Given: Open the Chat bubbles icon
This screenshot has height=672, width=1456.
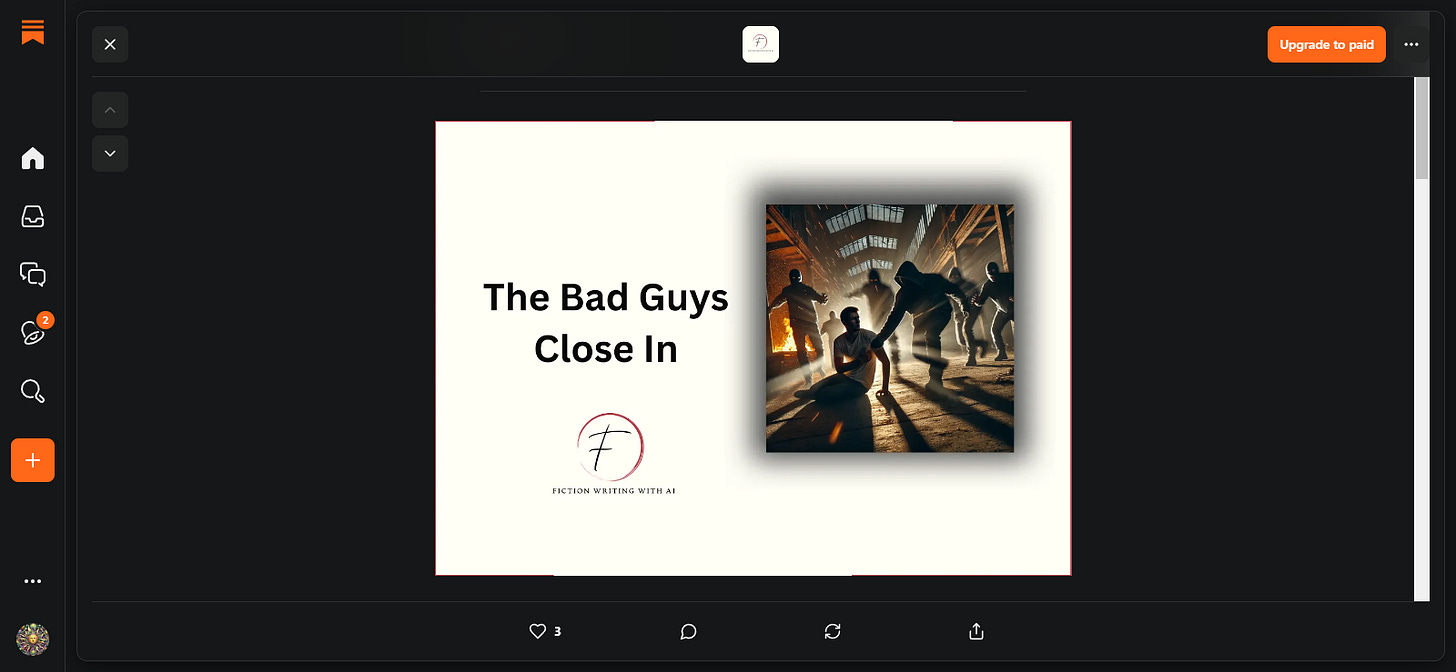Looking at the screenshot, I should pyautogui.click(x=33, y=274).
